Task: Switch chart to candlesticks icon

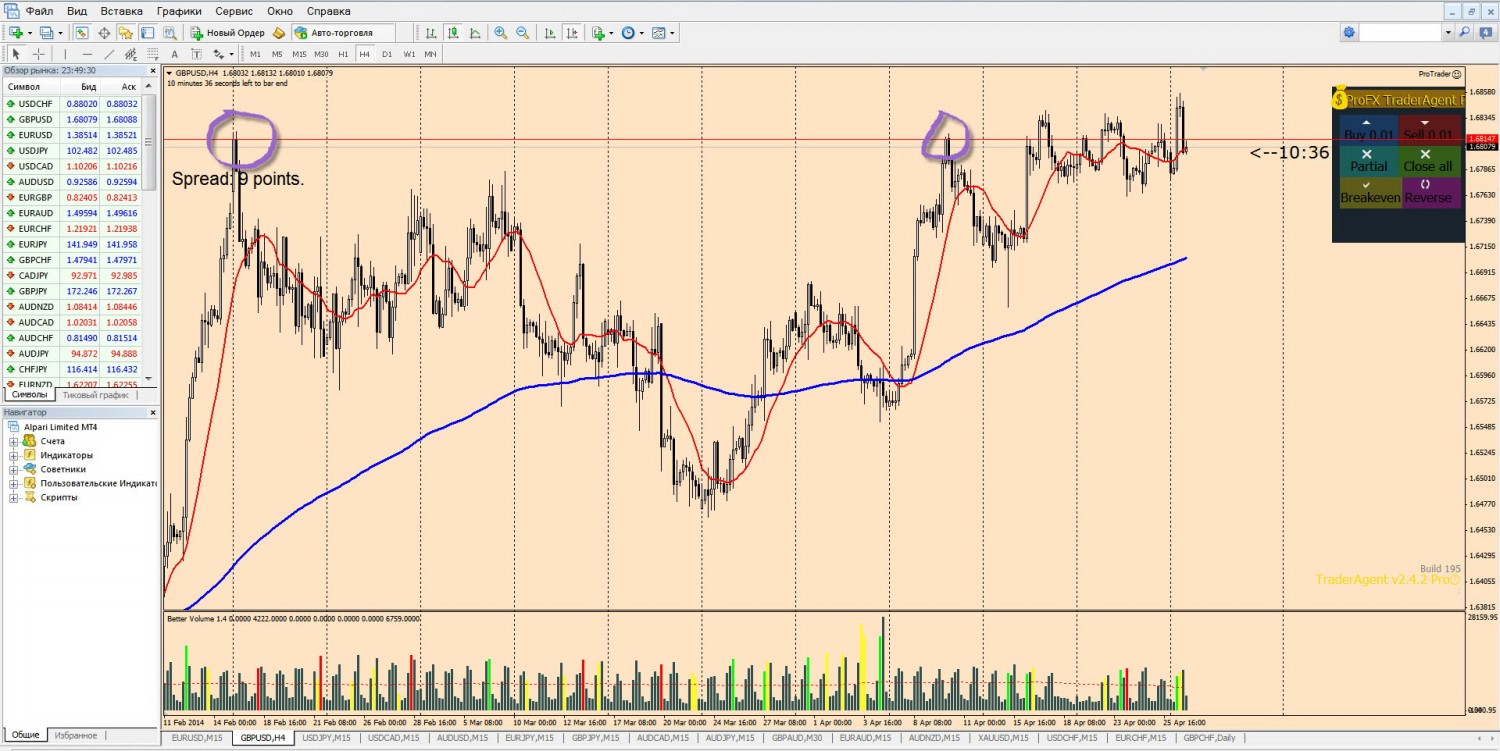Action: [452, 33]
